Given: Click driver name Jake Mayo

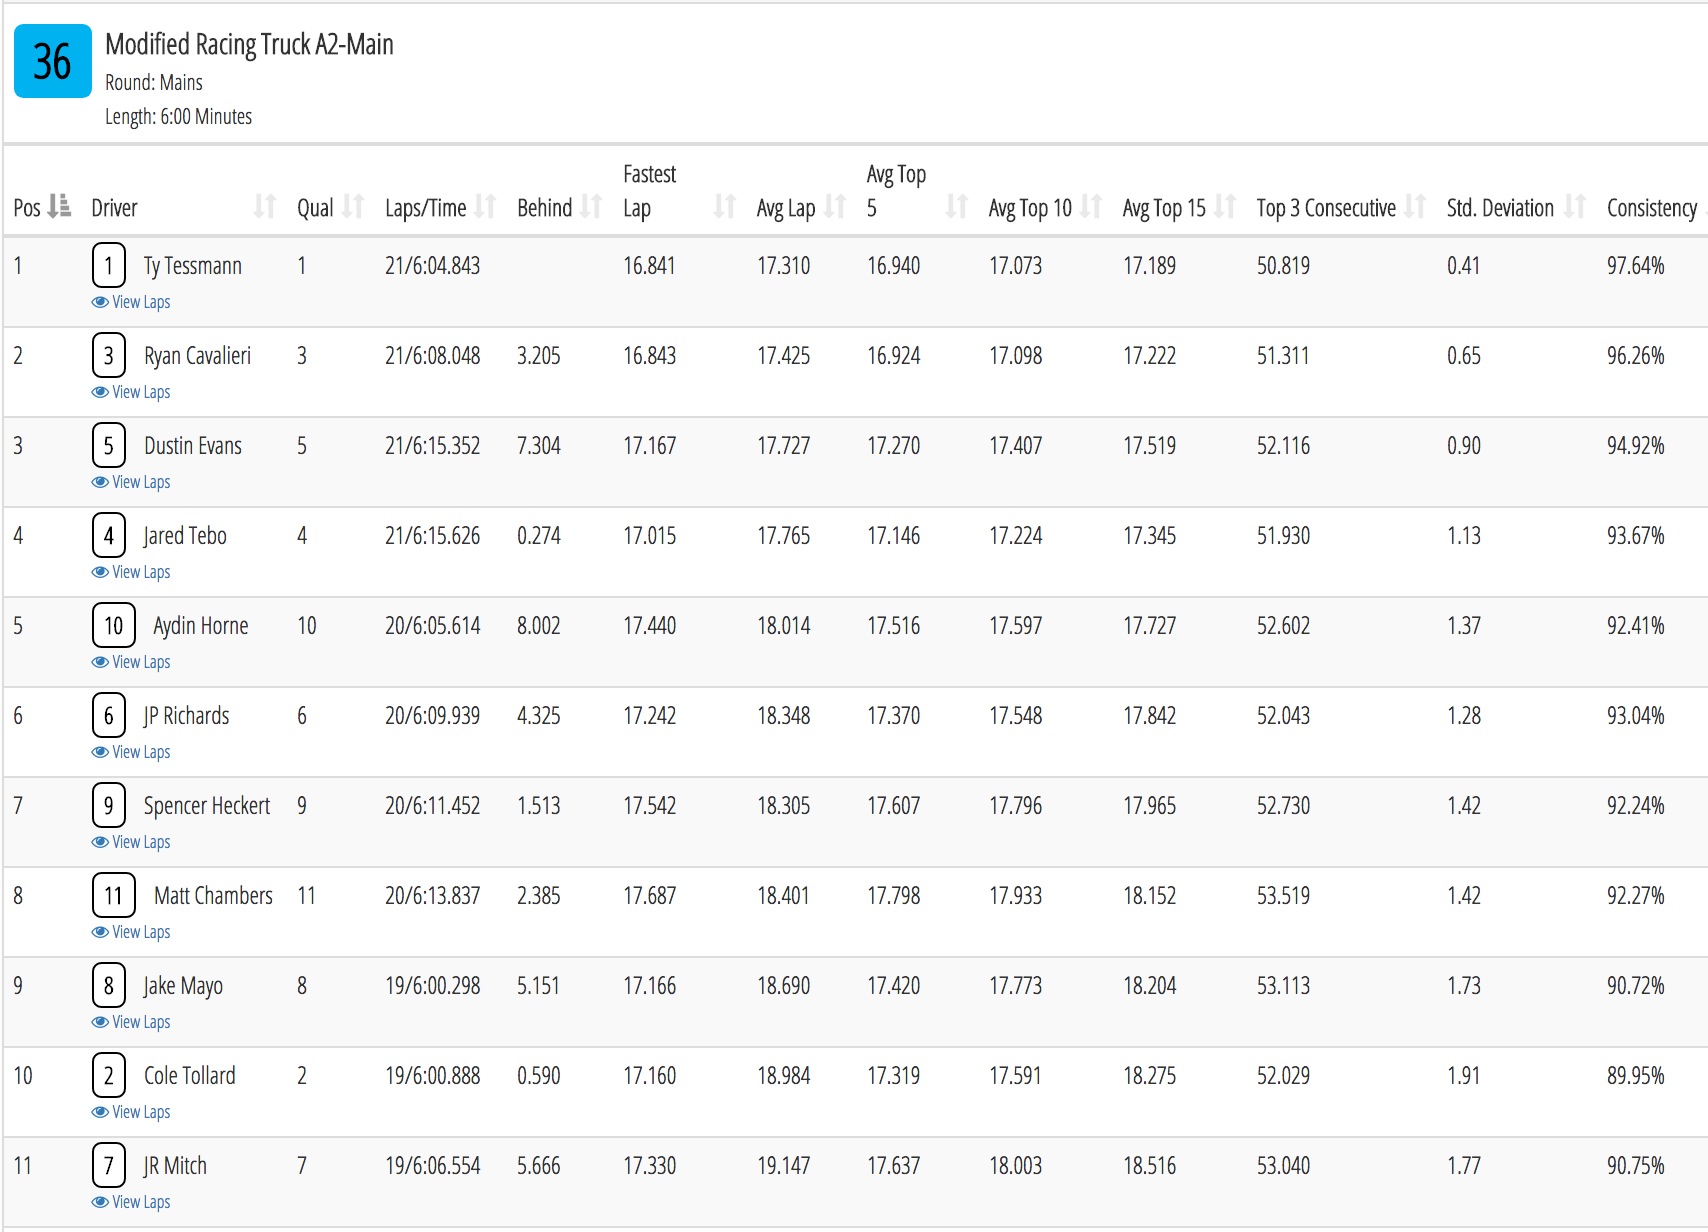Looking at the screenshot, I should (183, 986).
